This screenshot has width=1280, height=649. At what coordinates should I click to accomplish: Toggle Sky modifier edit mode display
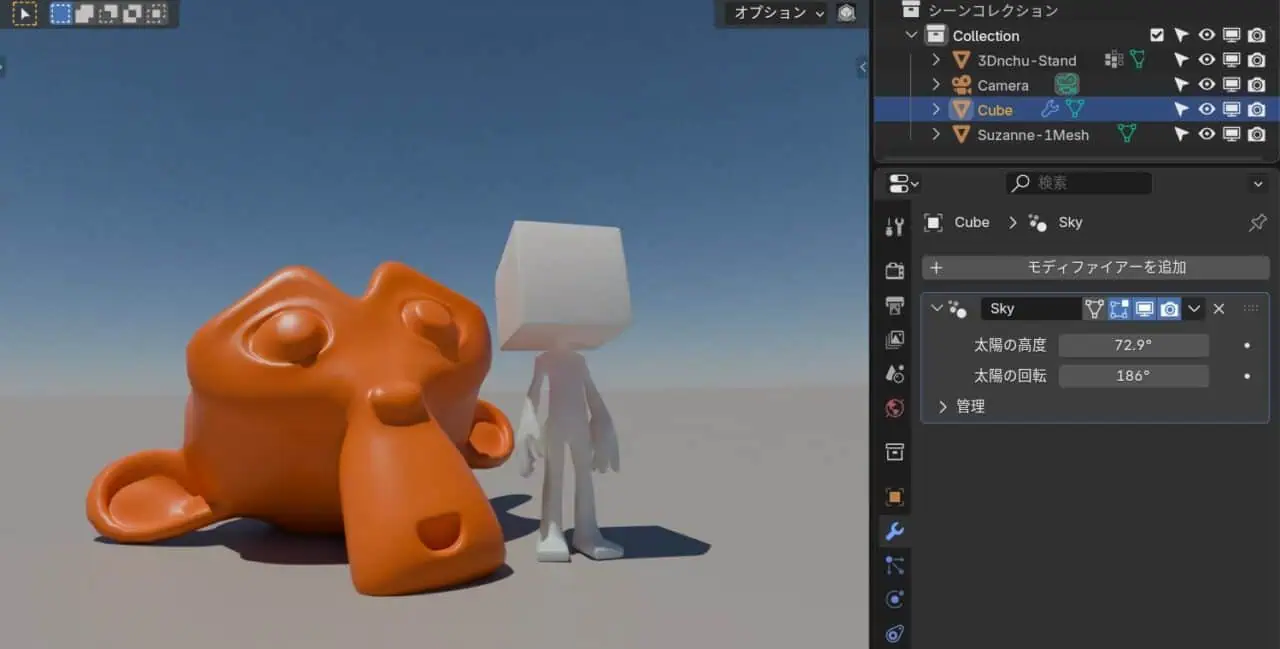[1119, 309]
